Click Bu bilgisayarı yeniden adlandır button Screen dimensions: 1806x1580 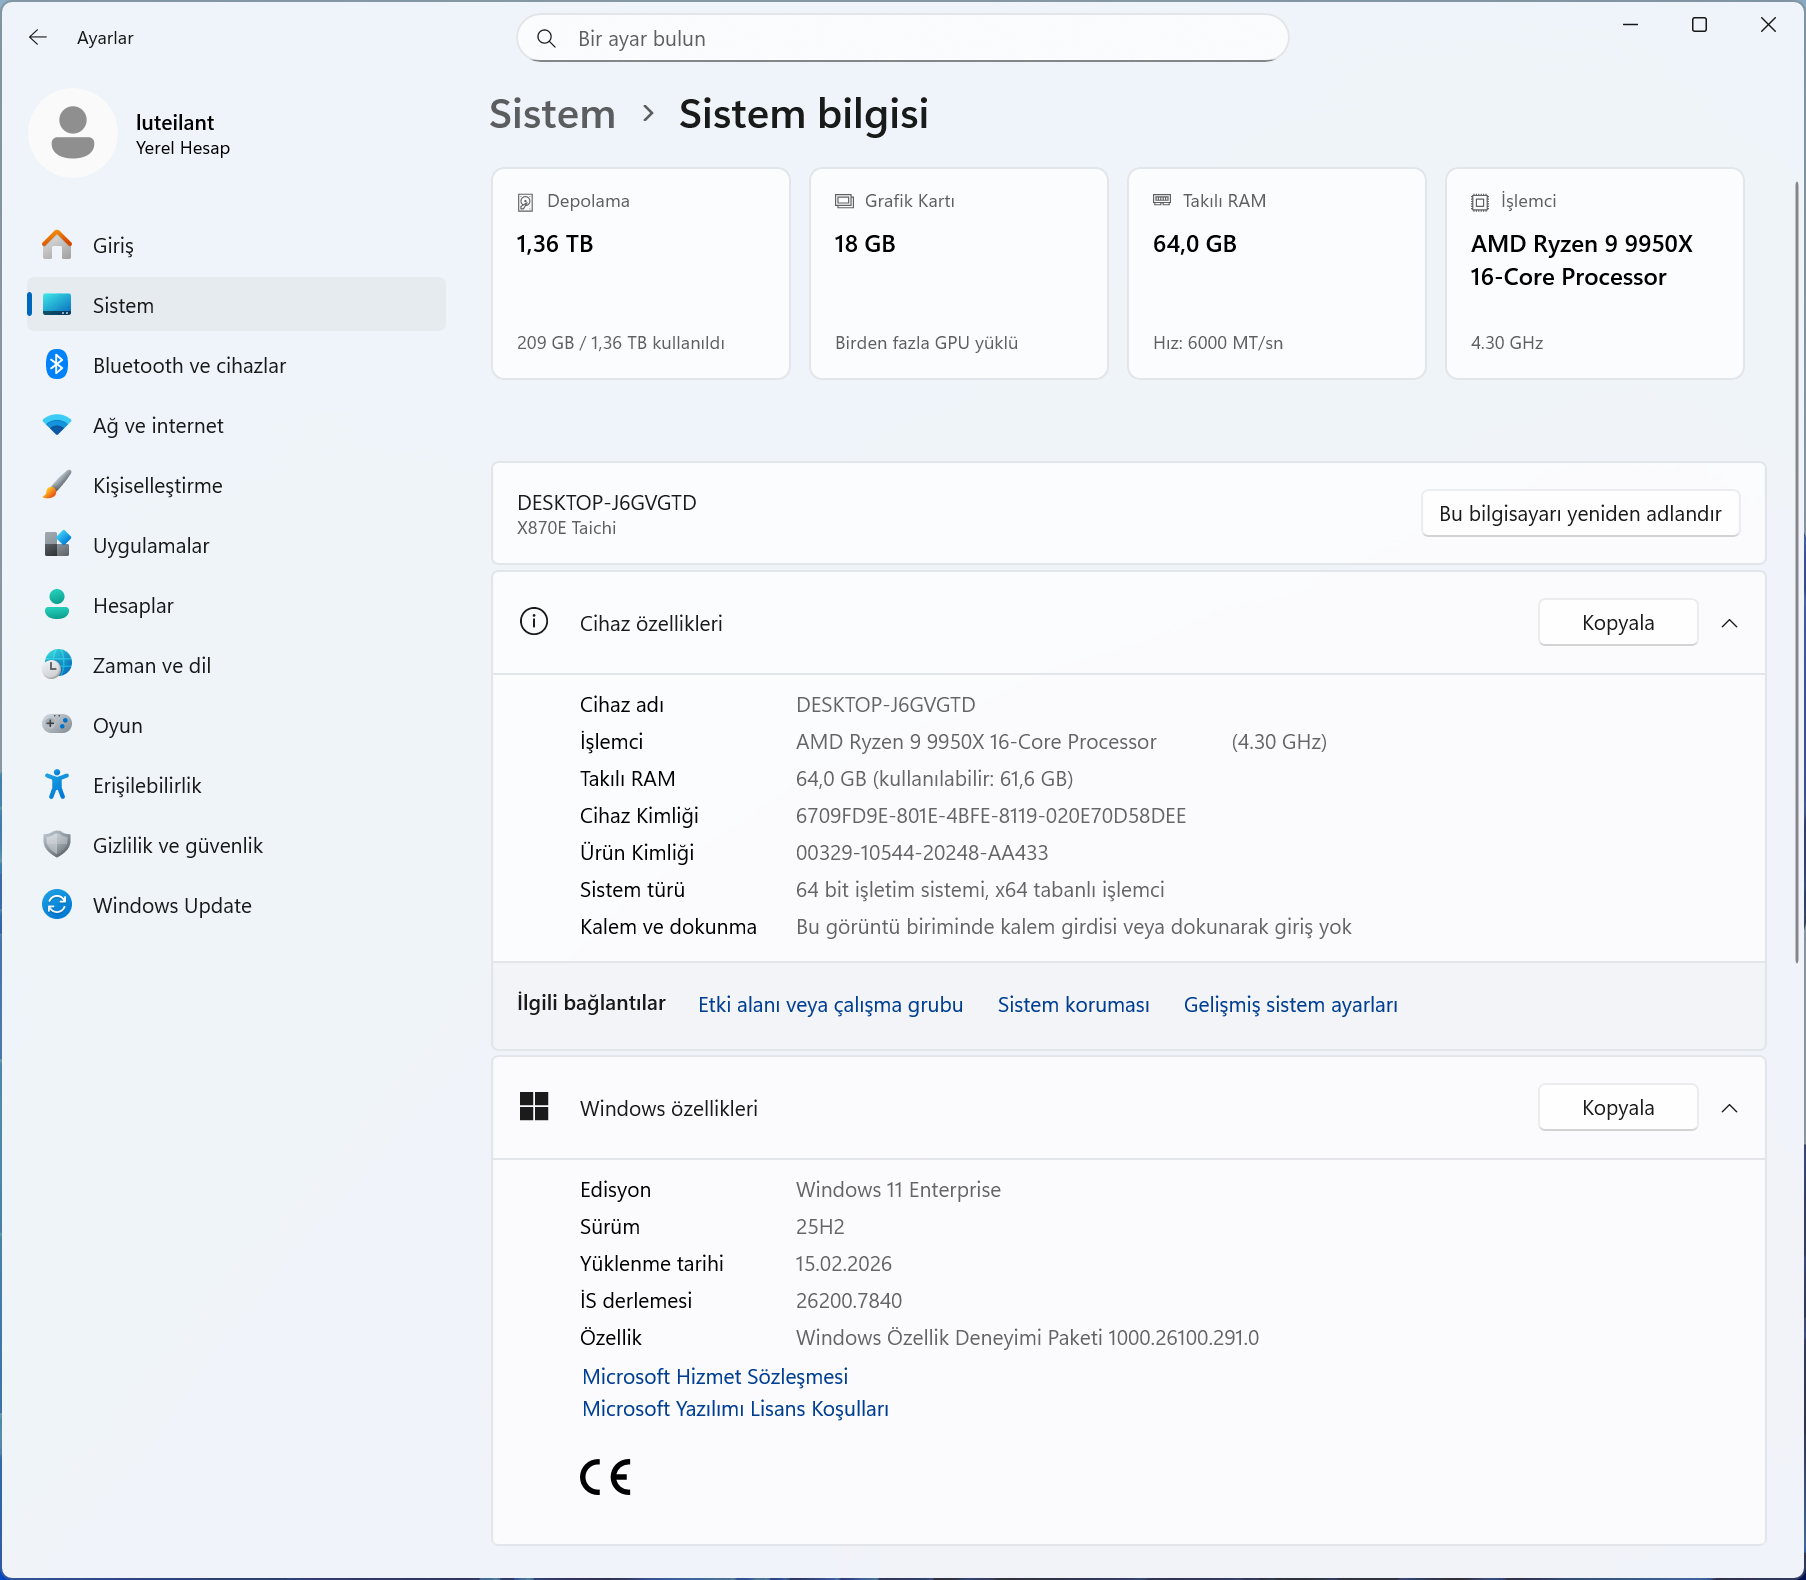pos(1580,514)
